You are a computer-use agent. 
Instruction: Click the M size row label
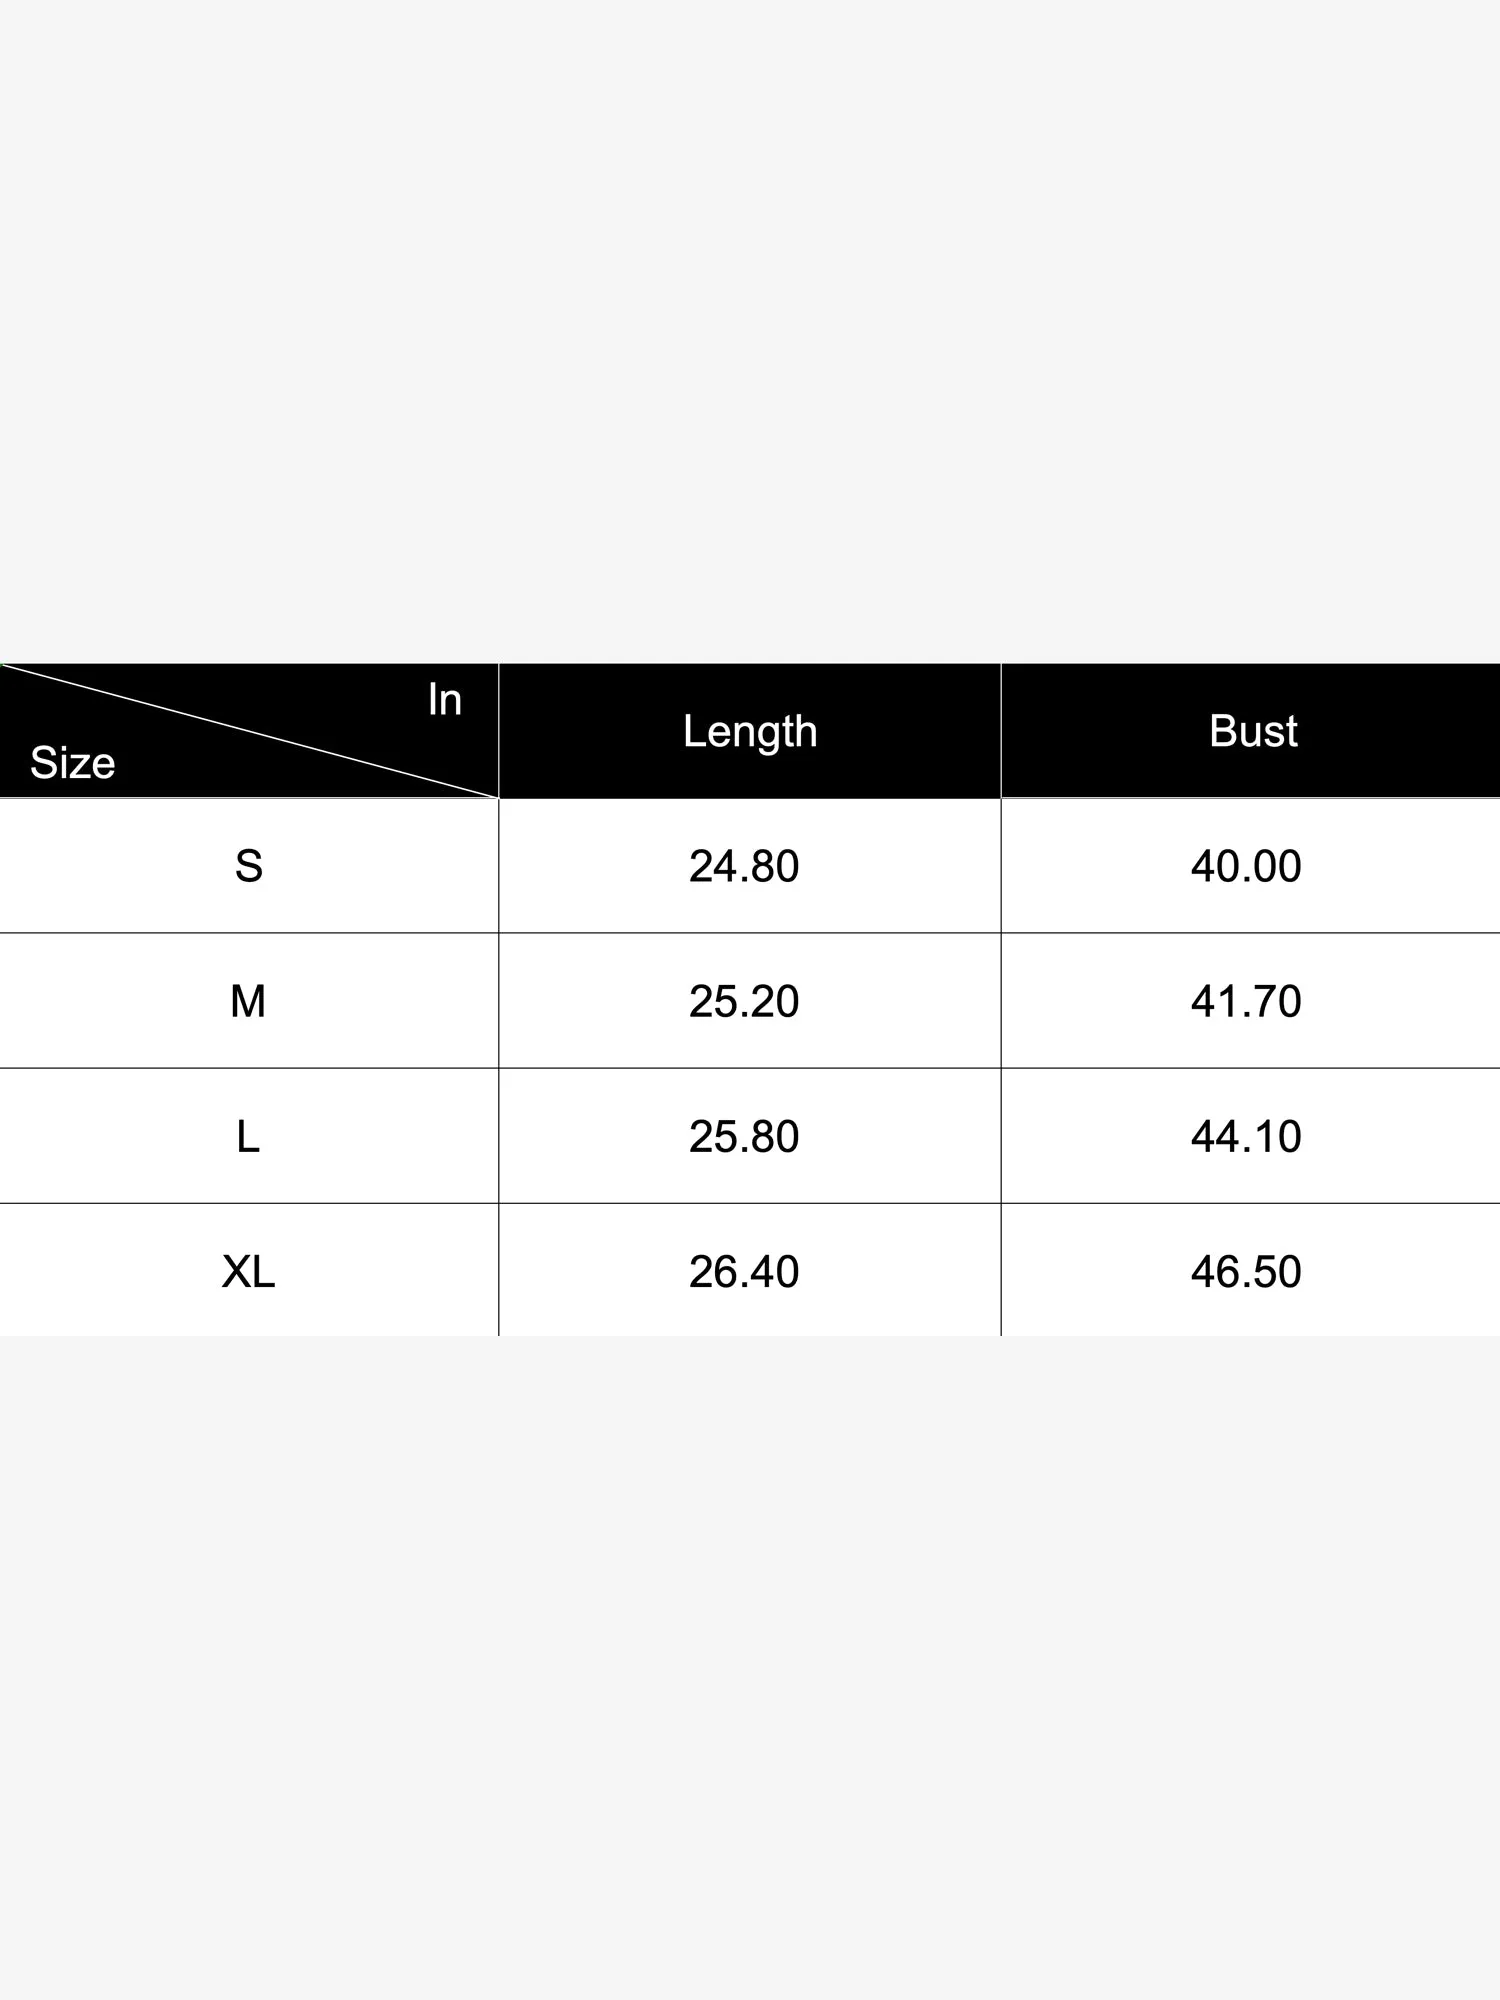[248, 1001]
